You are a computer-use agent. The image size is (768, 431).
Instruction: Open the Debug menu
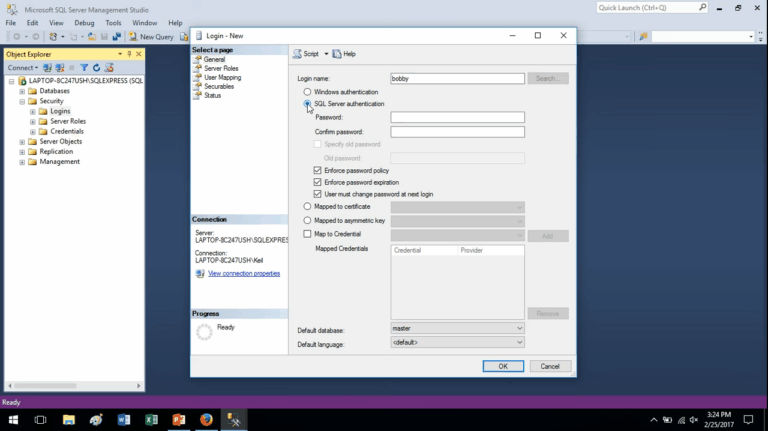[x=84, y=23]
